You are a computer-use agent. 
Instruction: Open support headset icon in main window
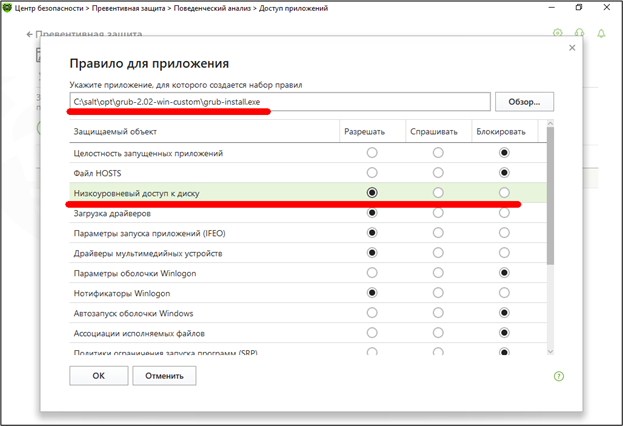click(x=580, y=33)
